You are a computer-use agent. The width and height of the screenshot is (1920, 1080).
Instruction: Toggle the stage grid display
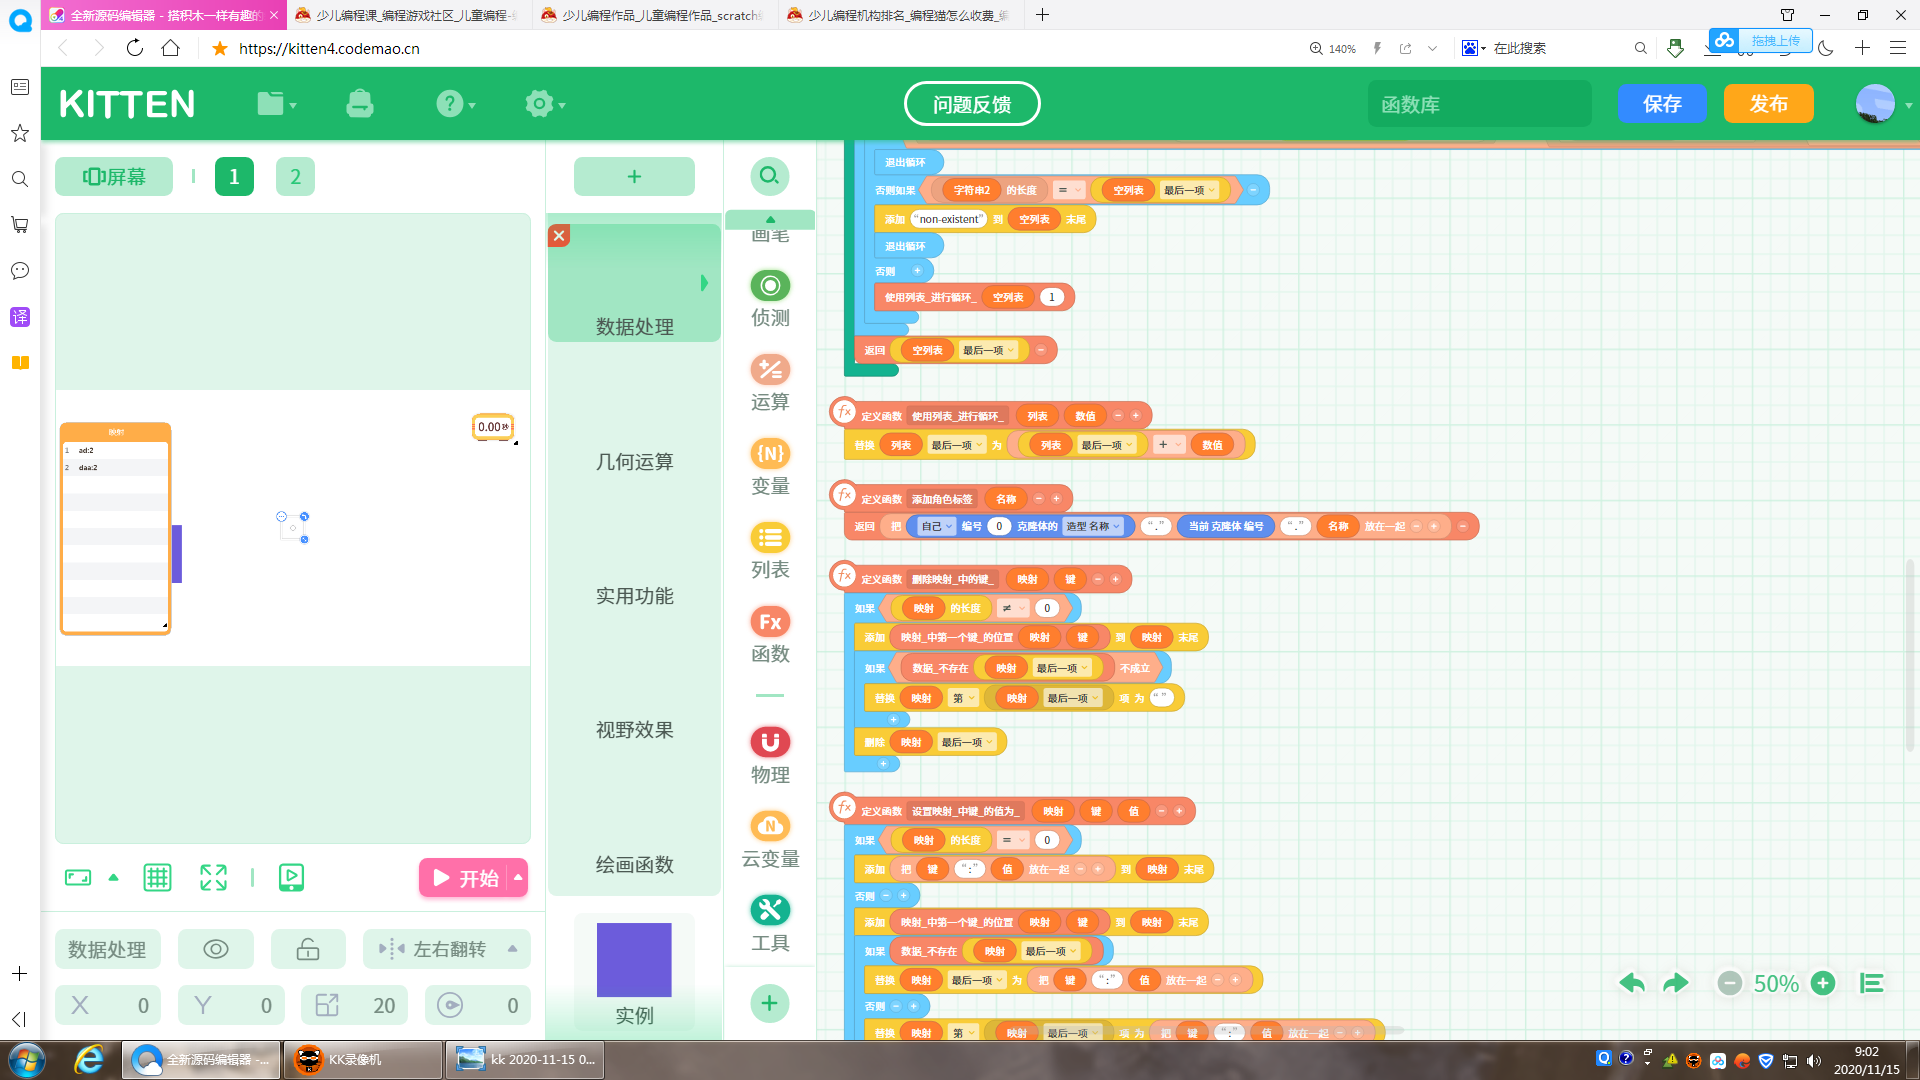(157, 877)
